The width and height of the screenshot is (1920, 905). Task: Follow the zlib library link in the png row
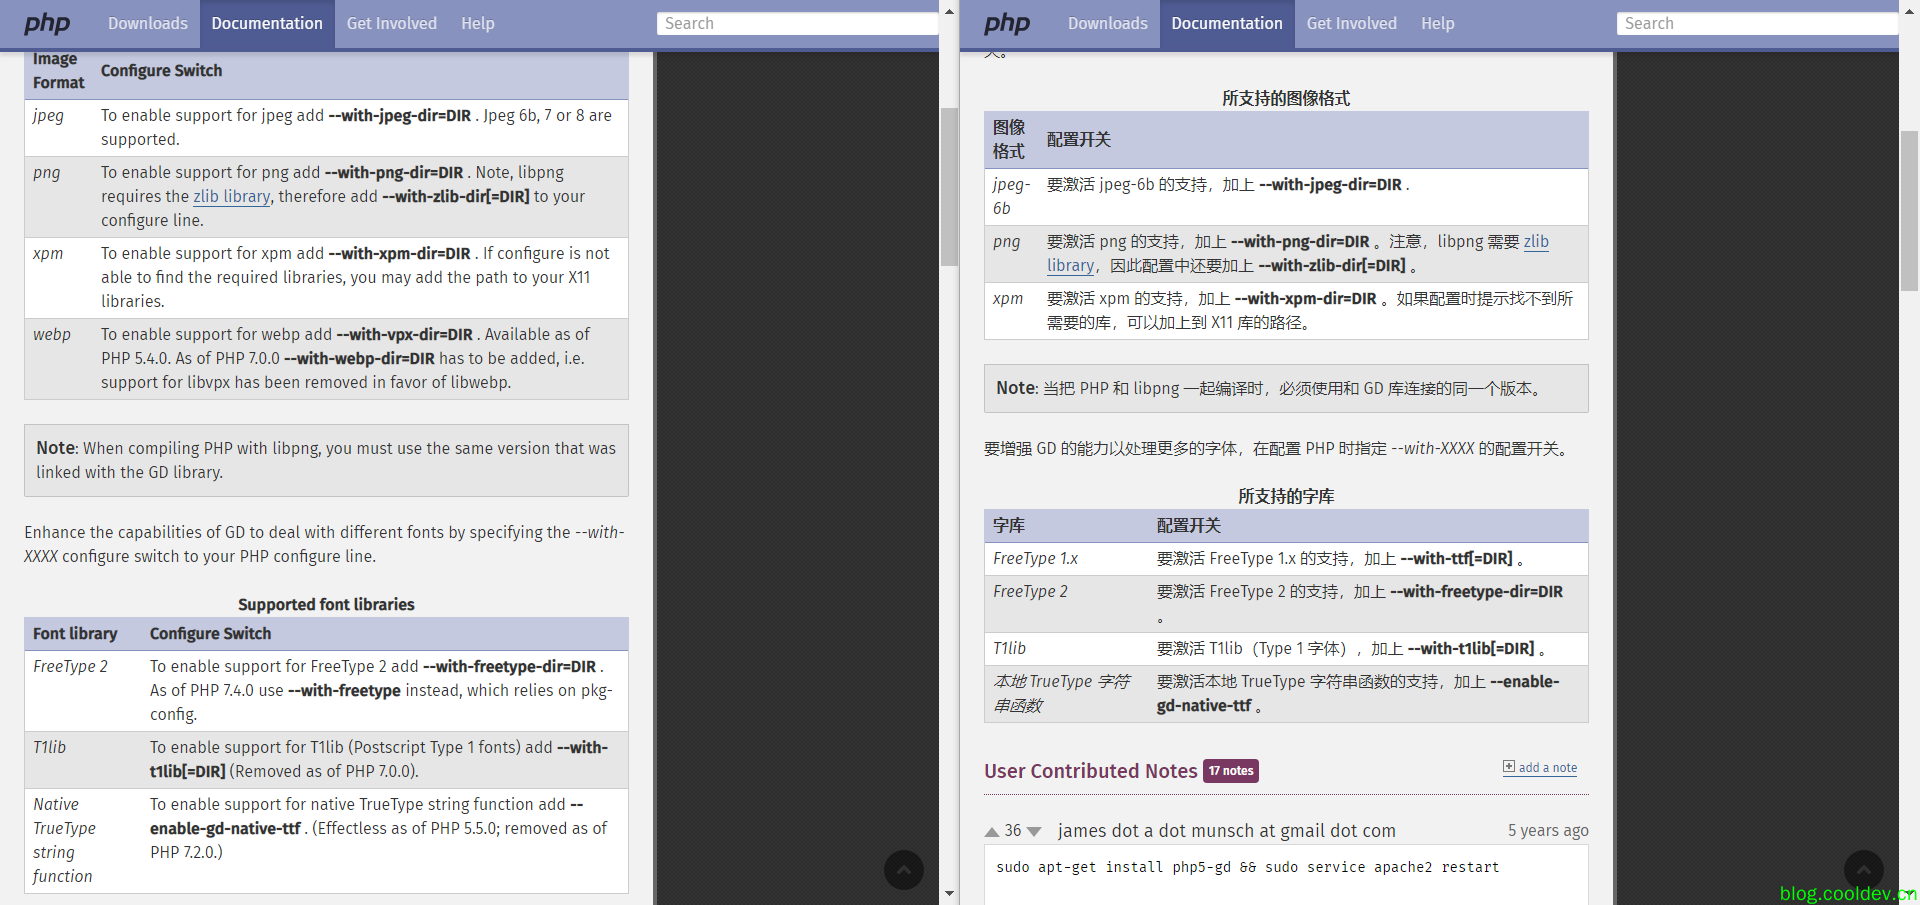pos(231,197)
